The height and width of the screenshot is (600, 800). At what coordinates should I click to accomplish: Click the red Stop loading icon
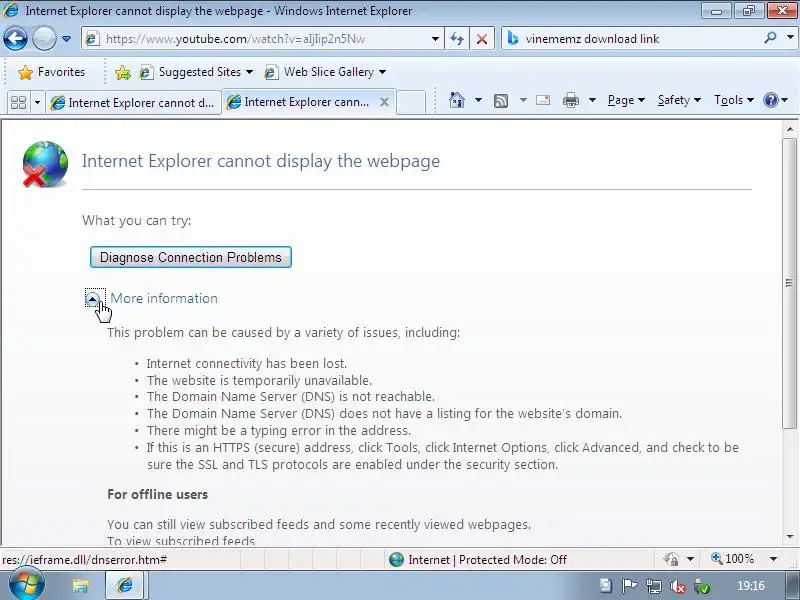(482, 39)
